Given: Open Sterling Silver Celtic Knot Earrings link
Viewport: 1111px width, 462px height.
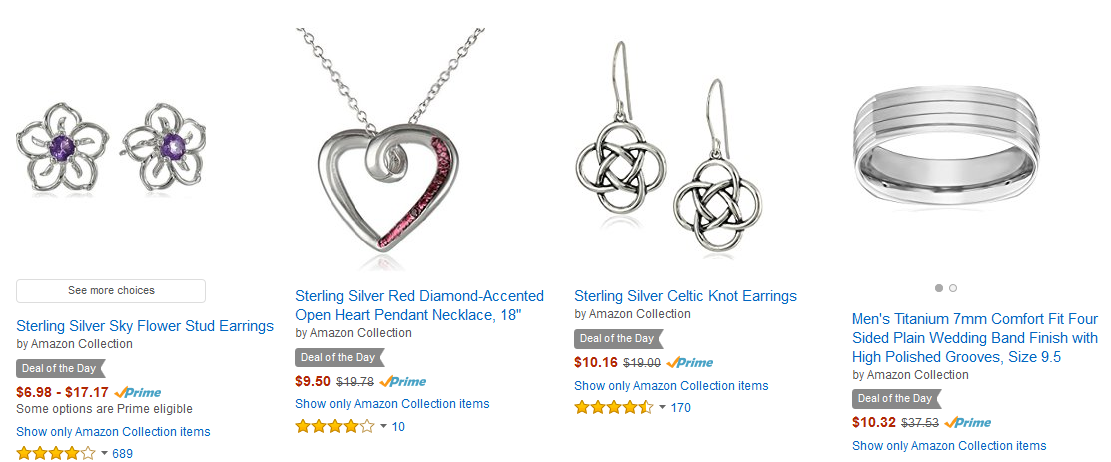Looking at the screenshot, I should (685, 295).
